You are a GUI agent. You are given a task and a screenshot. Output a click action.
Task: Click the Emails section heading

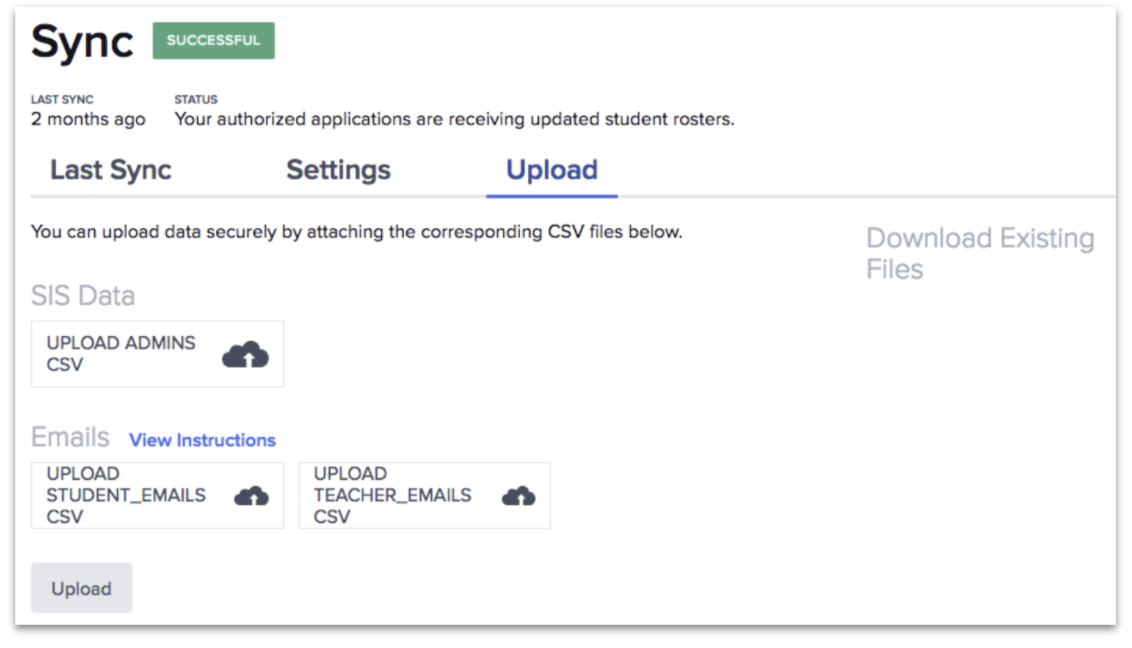point(72,437)
